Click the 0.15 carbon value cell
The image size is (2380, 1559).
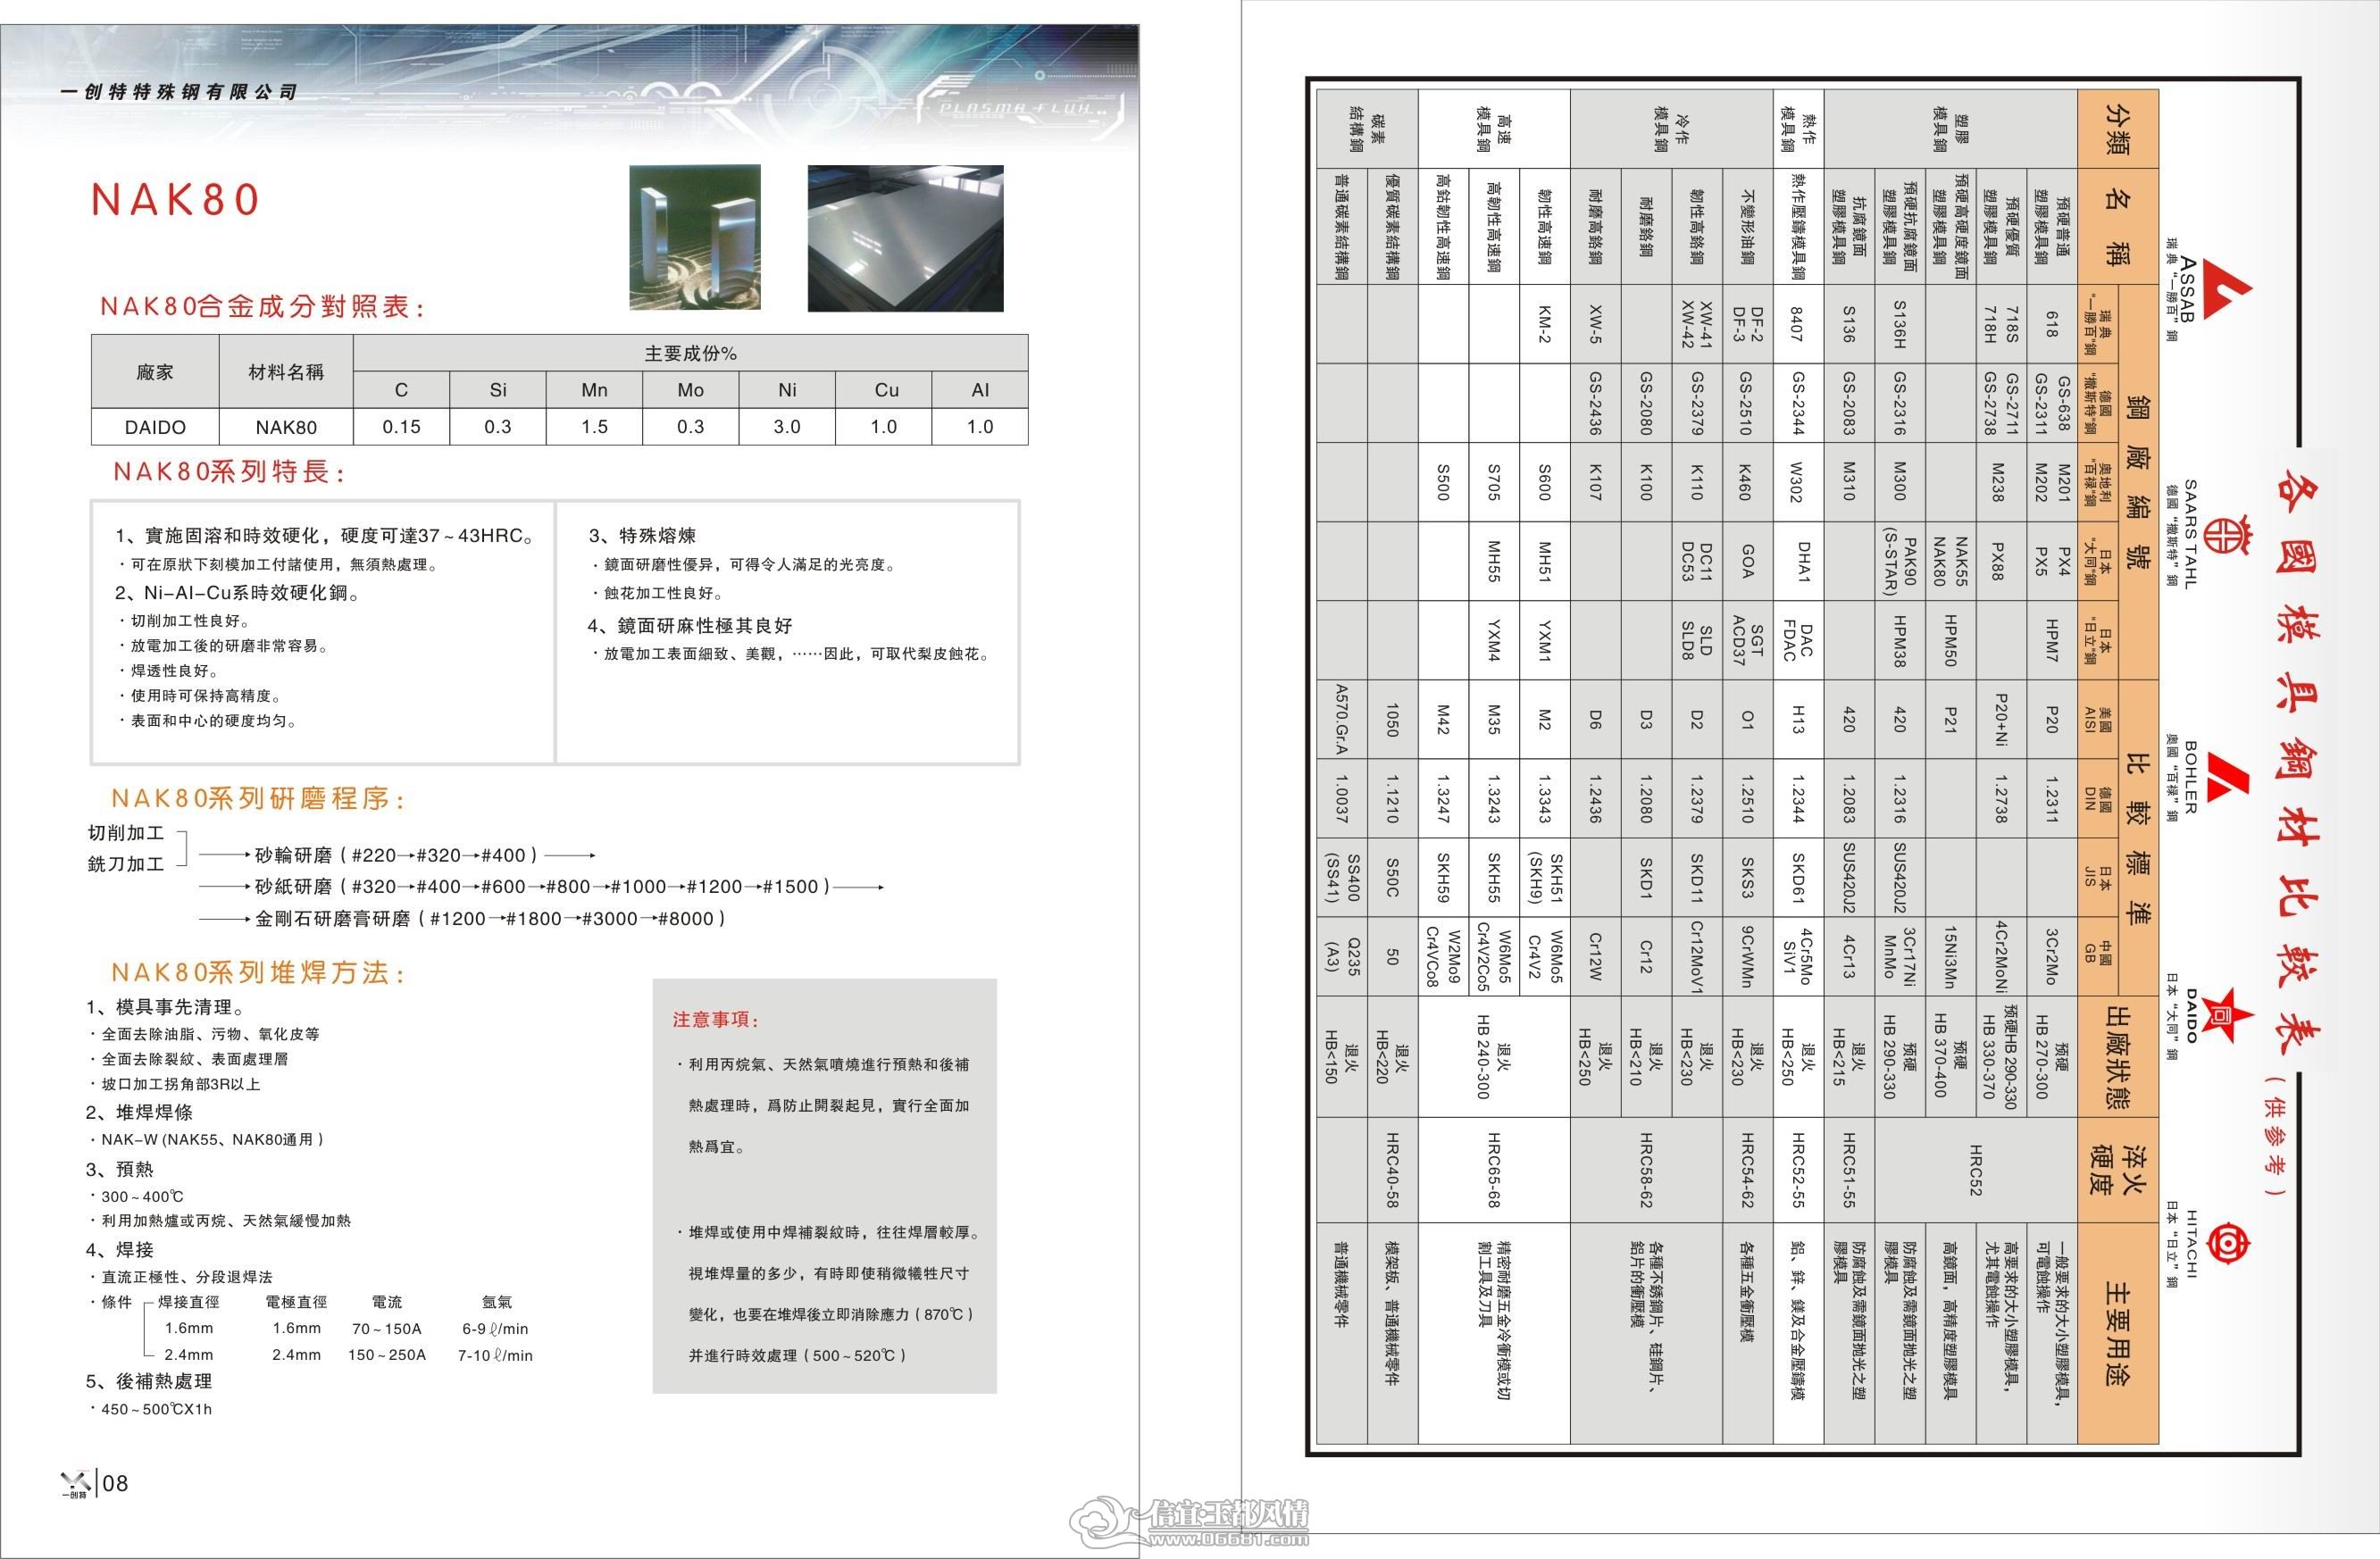(x=401, y=427)
